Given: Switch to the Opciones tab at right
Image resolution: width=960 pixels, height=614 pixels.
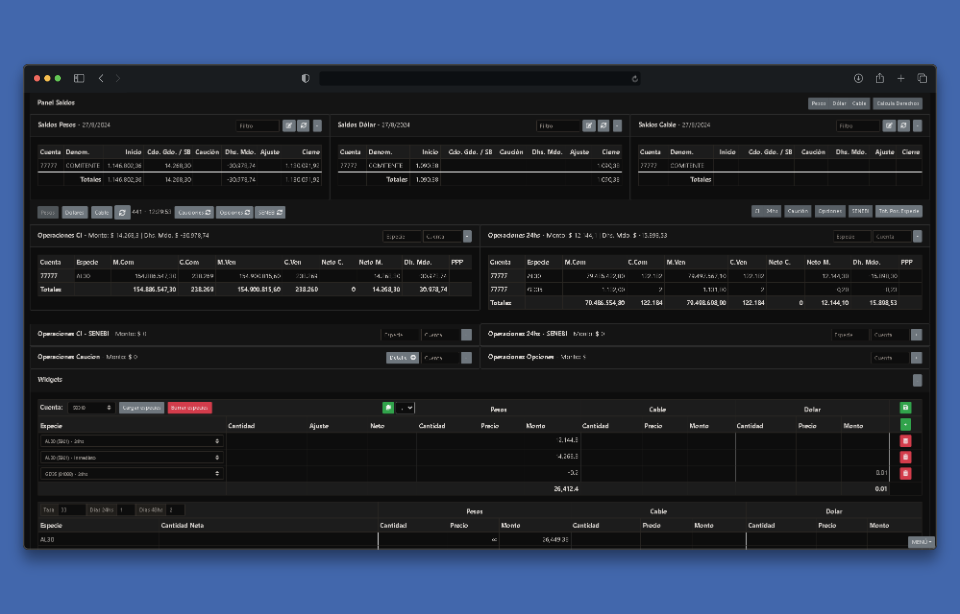Looking at the screenshot, I should point(830,211).
